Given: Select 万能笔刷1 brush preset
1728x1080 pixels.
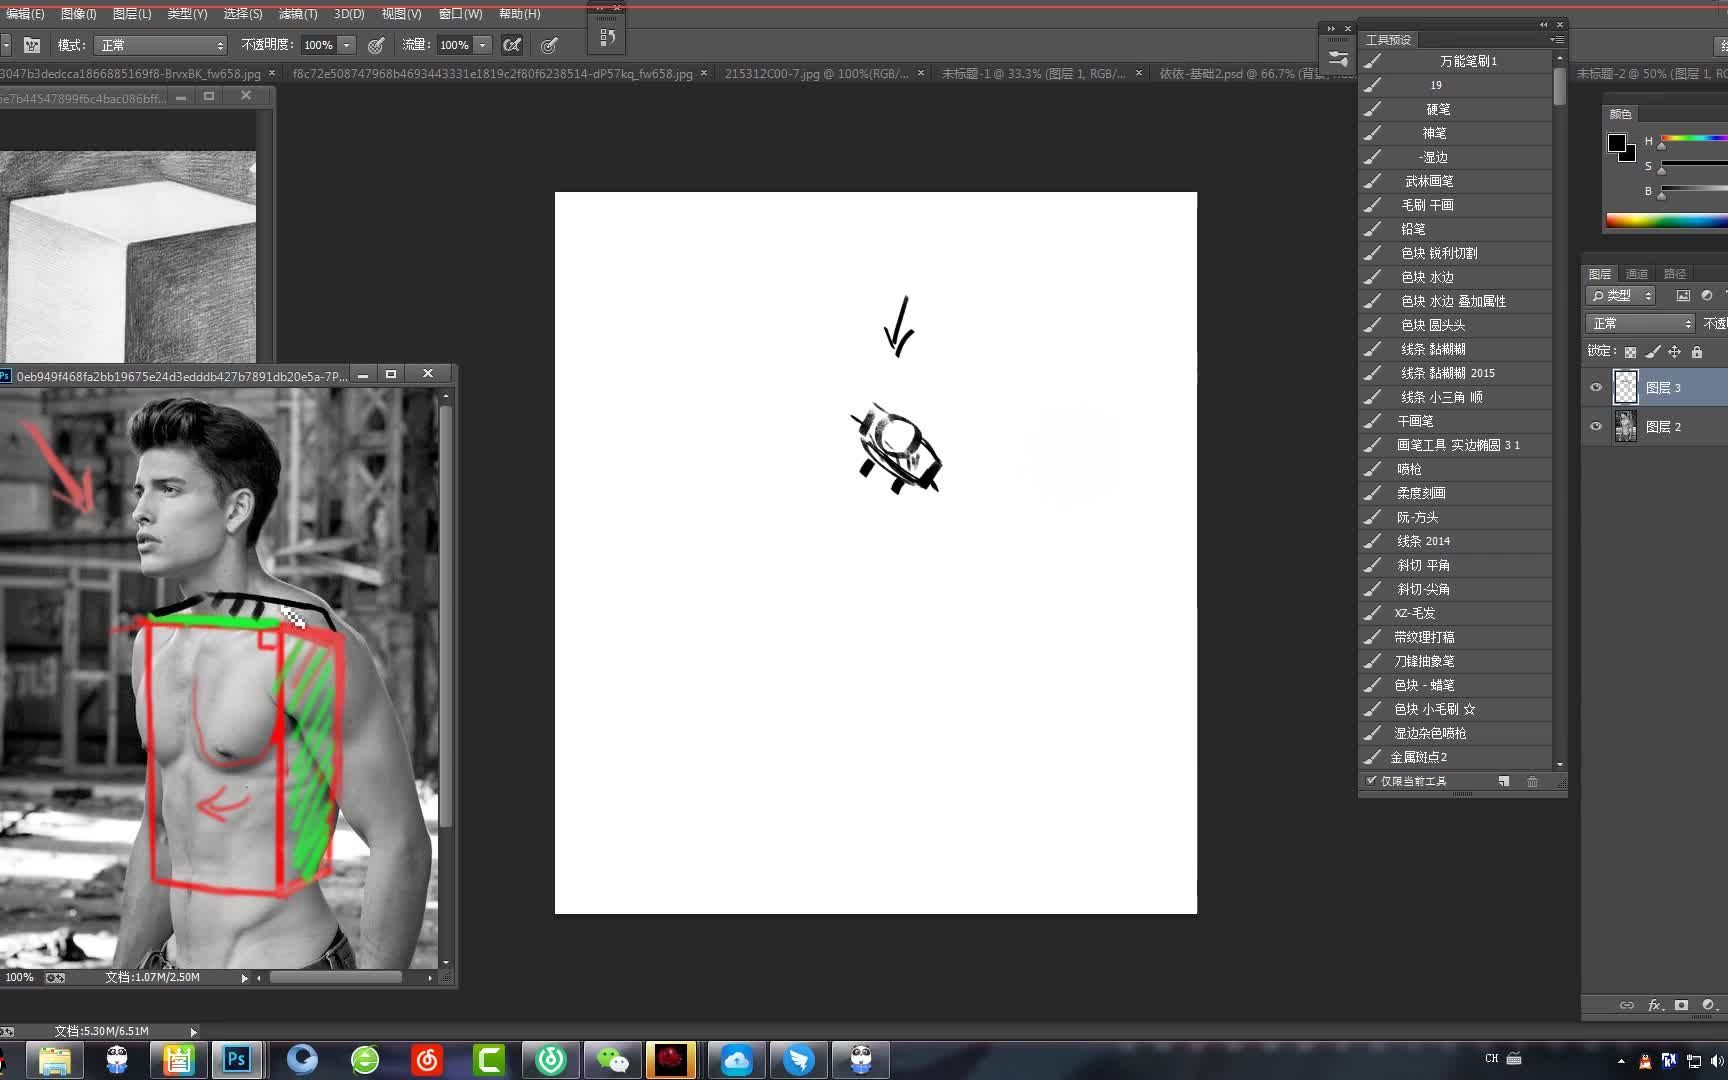Looking at the screenshot, I should 1455,61.
